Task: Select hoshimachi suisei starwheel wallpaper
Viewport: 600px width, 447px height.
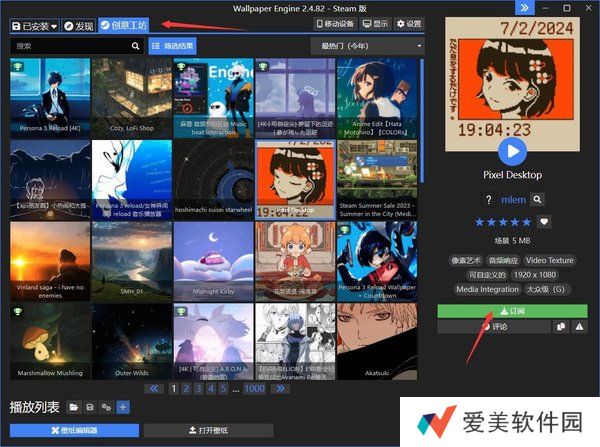Action: click(x=214, y=180)
